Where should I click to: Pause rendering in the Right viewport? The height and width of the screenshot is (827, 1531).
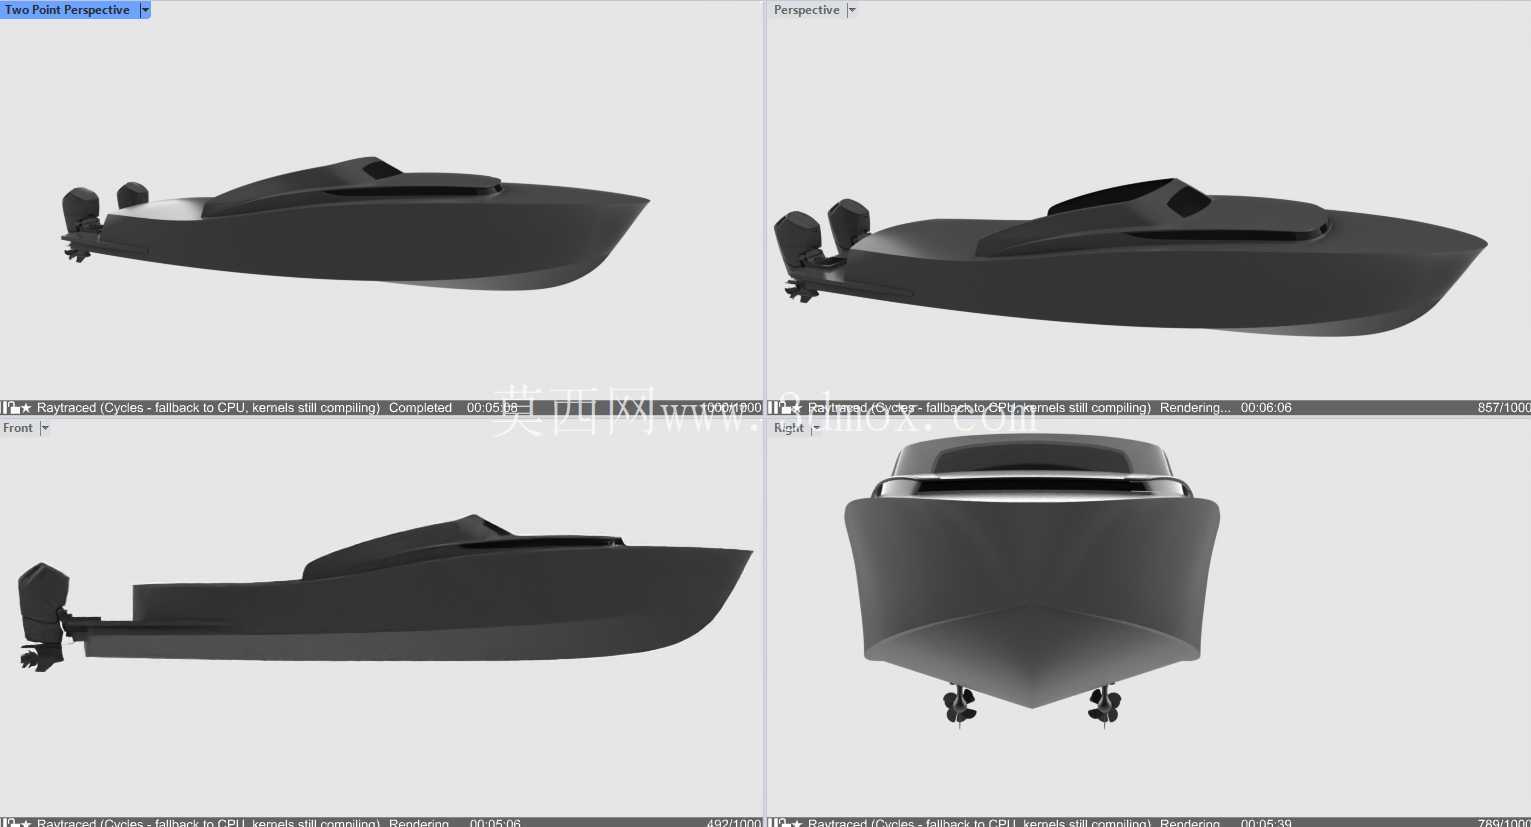pos(773,823)
